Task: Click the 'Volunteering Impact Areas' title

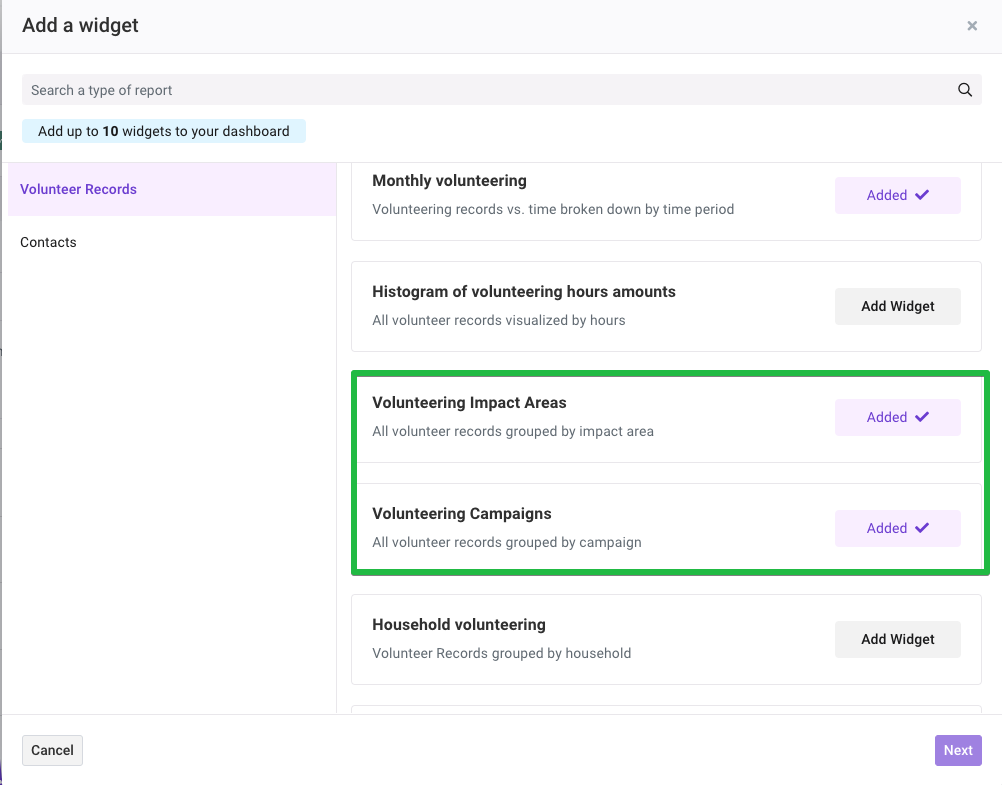Action: pyautogui.click(x=469, y=403)
